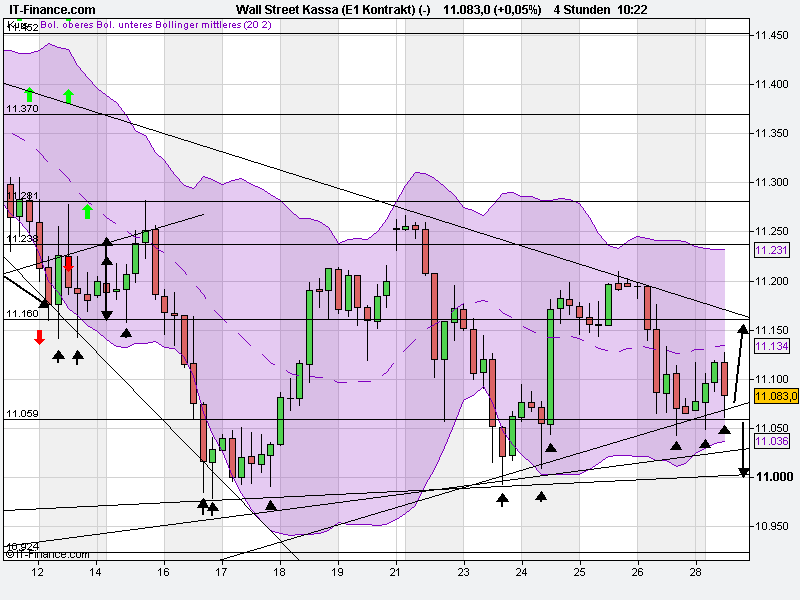Click the 11.059 horizontal line label

[22, 413]
